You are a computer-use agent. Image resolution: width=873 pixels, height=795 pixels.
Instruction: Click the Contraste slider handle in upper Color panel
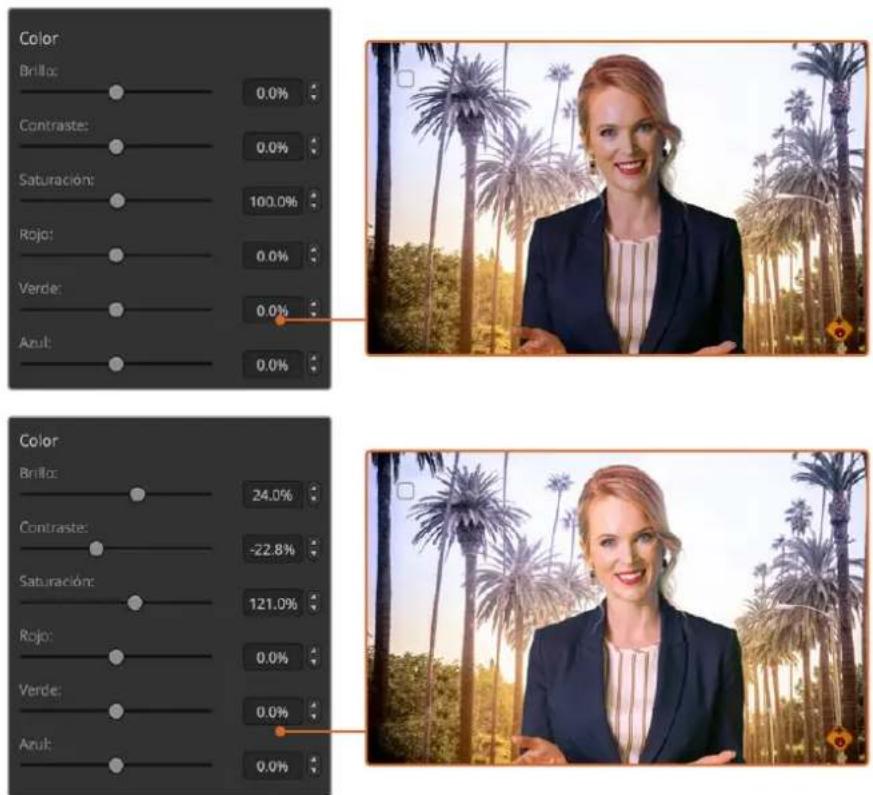116,147
